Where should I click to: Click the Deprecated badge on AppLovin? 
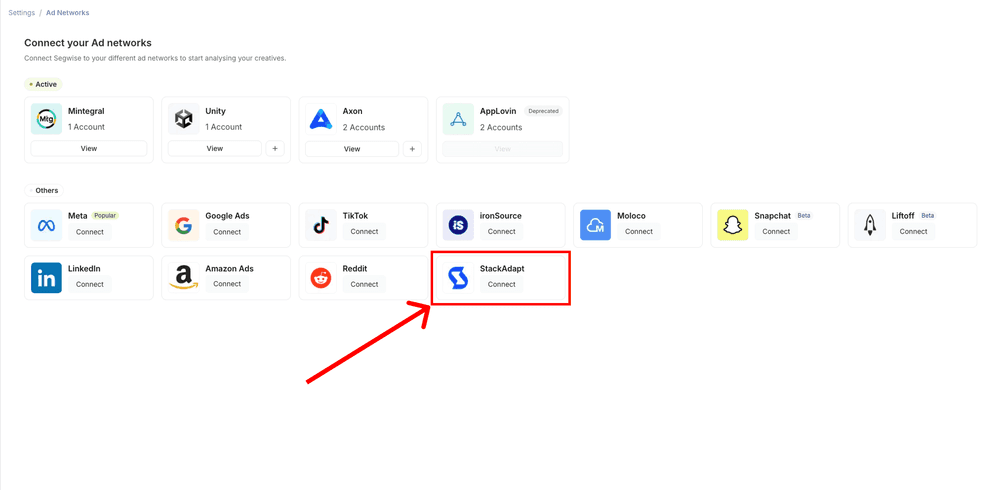(543, 111)
